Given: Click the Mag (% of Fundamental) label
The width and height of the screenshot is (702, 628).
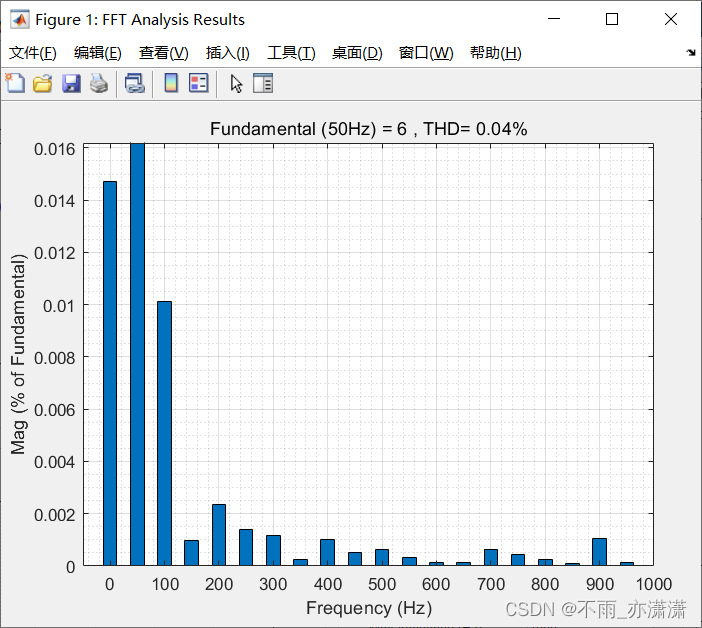Looking at the screenshot, I should pos(18,354).
